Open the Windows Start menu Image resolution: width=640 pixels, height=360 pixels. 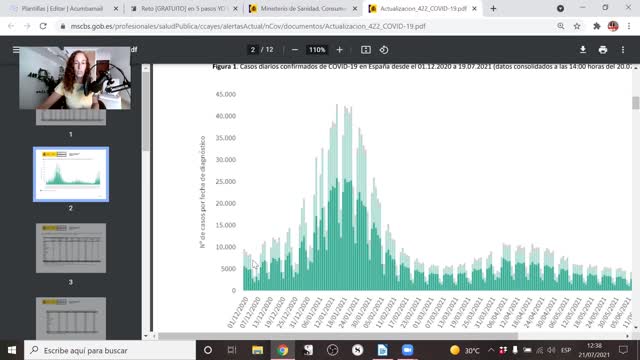[x=12, y=350]
